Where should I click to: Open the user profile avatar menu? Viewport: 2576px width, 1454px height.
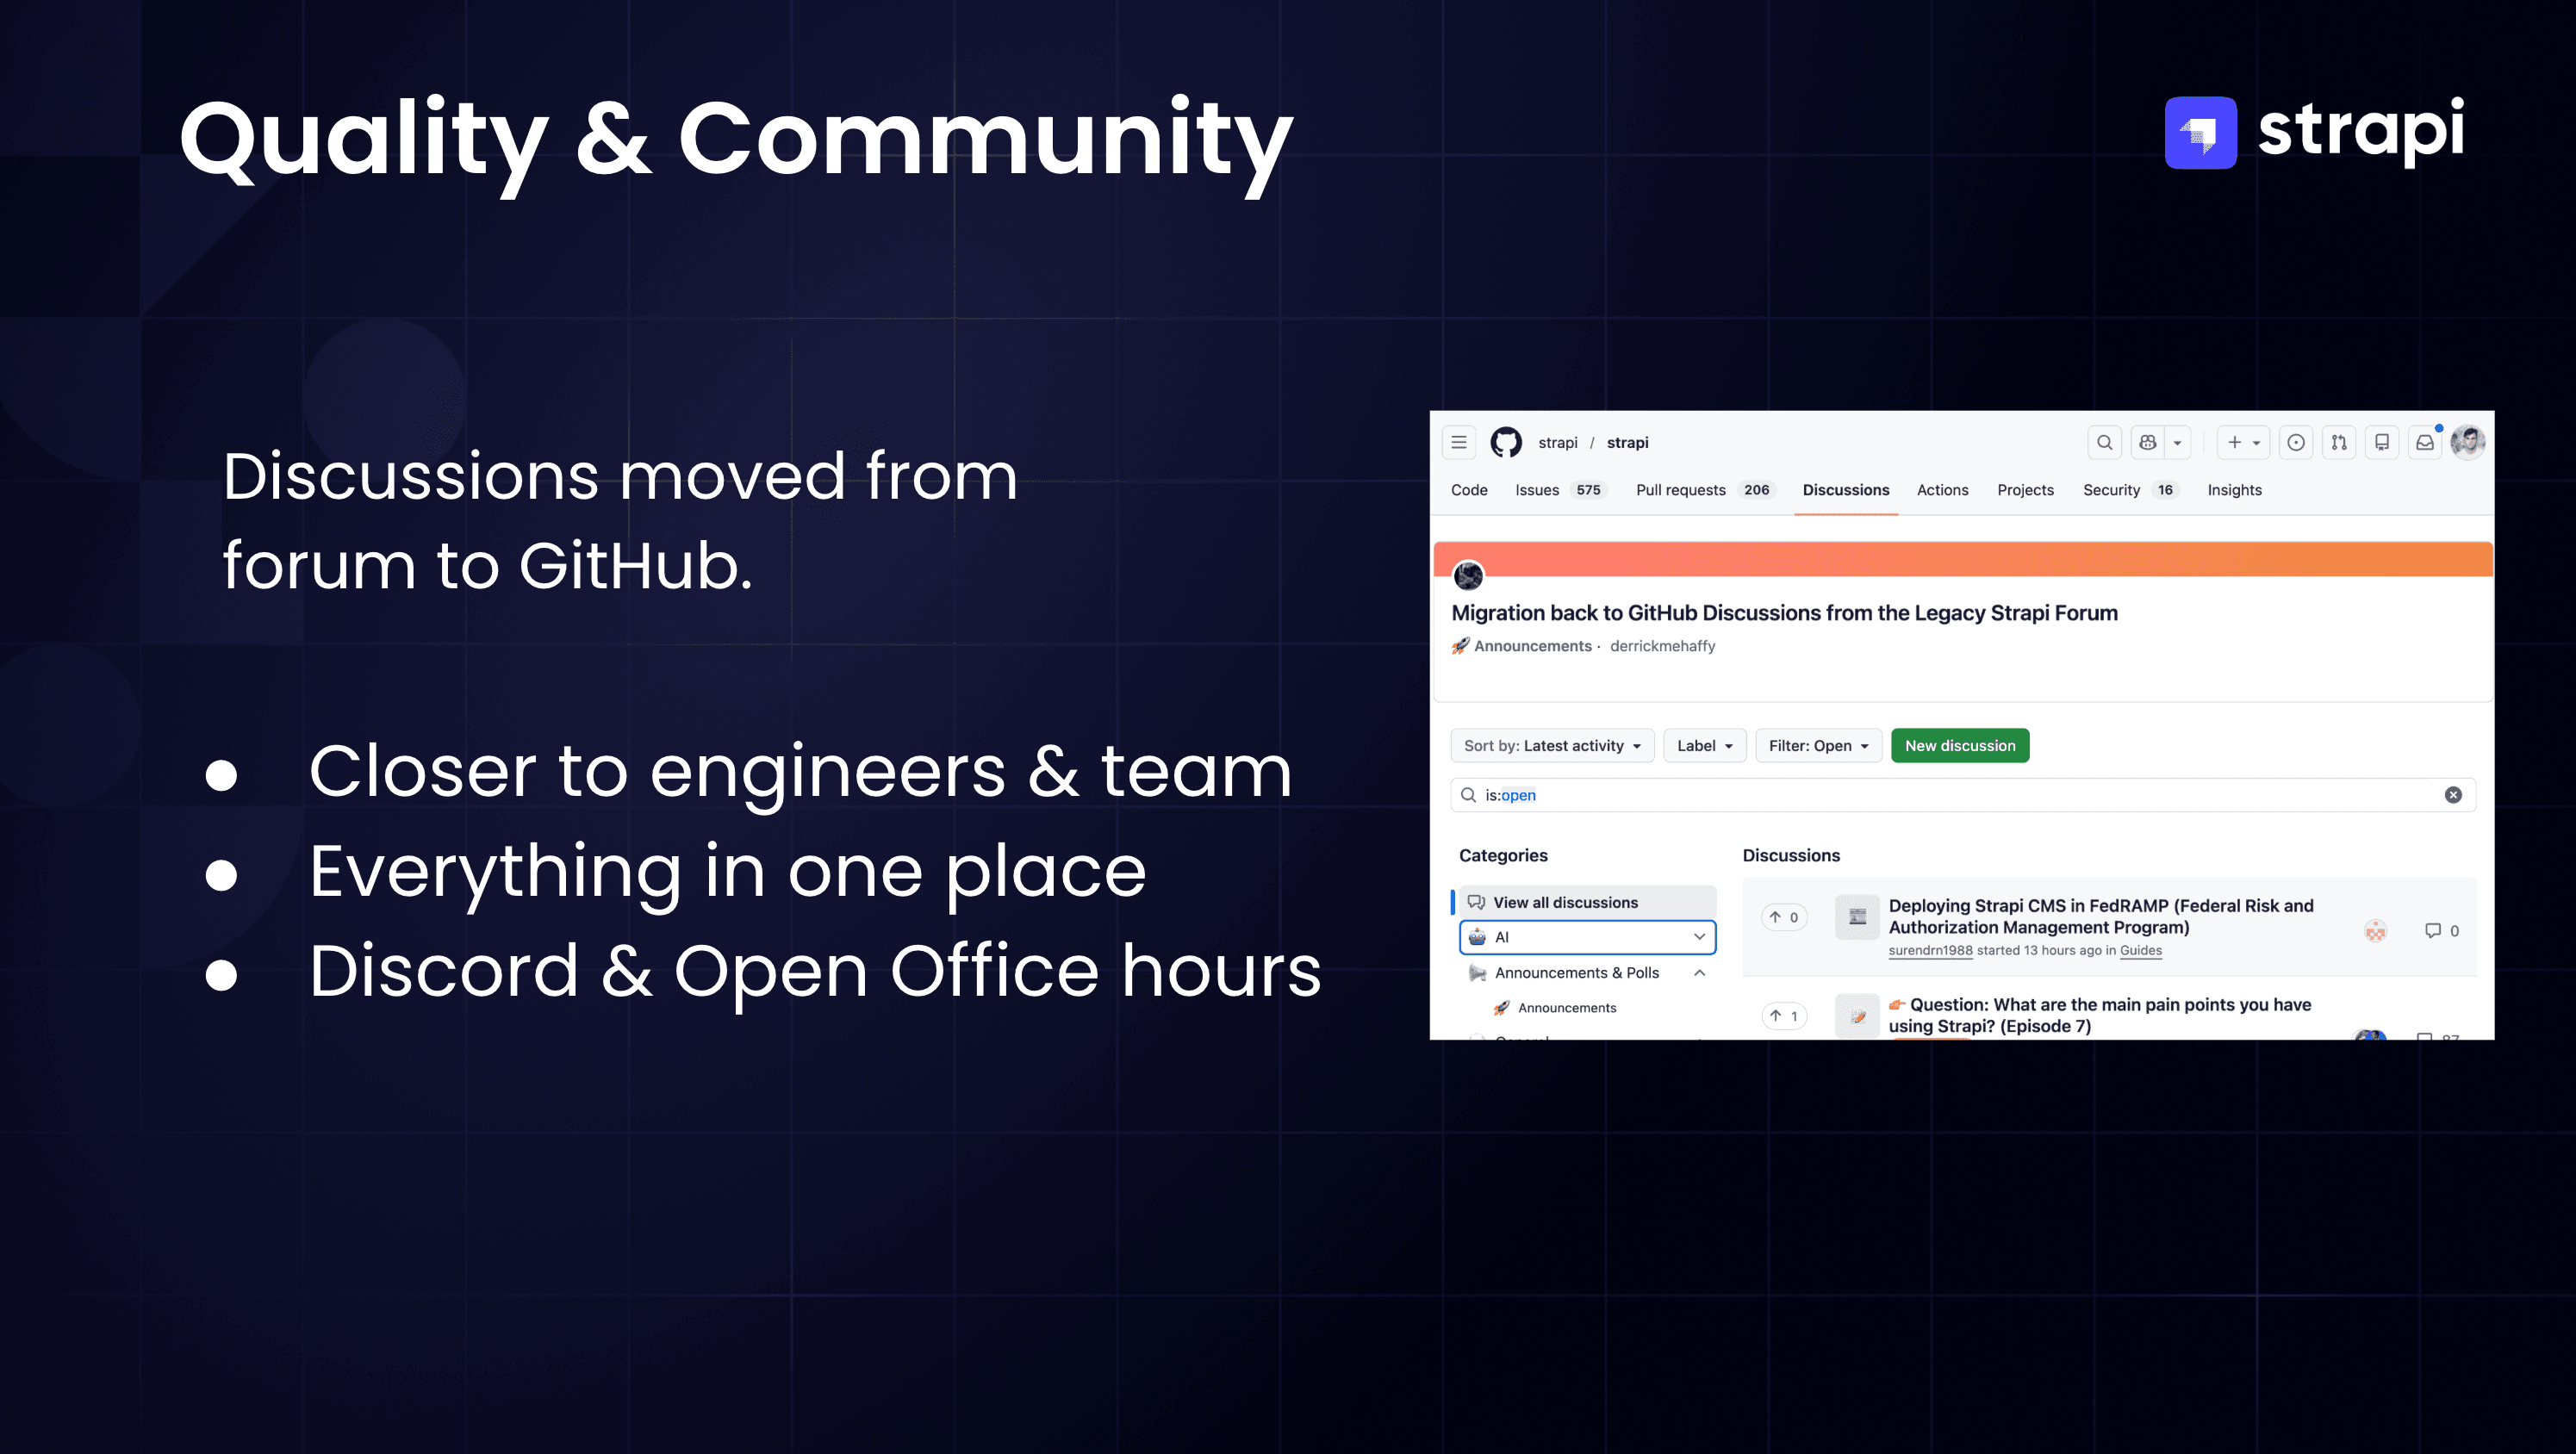(2468, 442)
